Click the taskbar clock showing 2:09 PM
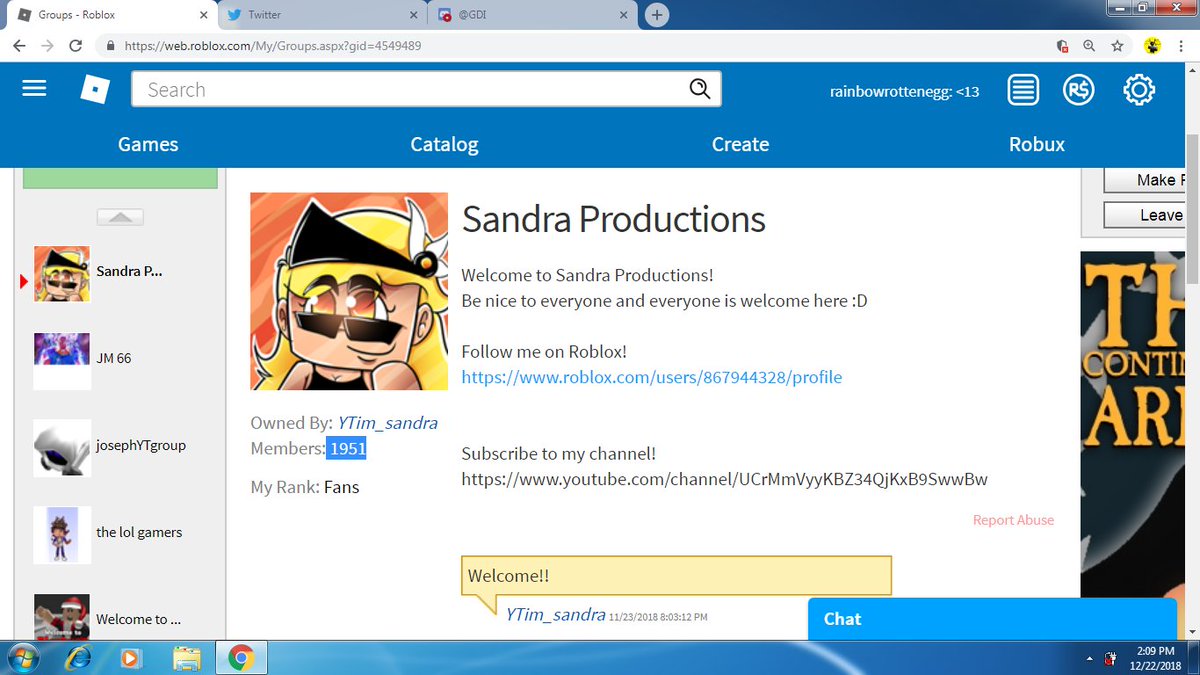The height and width of the screenshot is (675, 1200). click(x=1157, y=658)
